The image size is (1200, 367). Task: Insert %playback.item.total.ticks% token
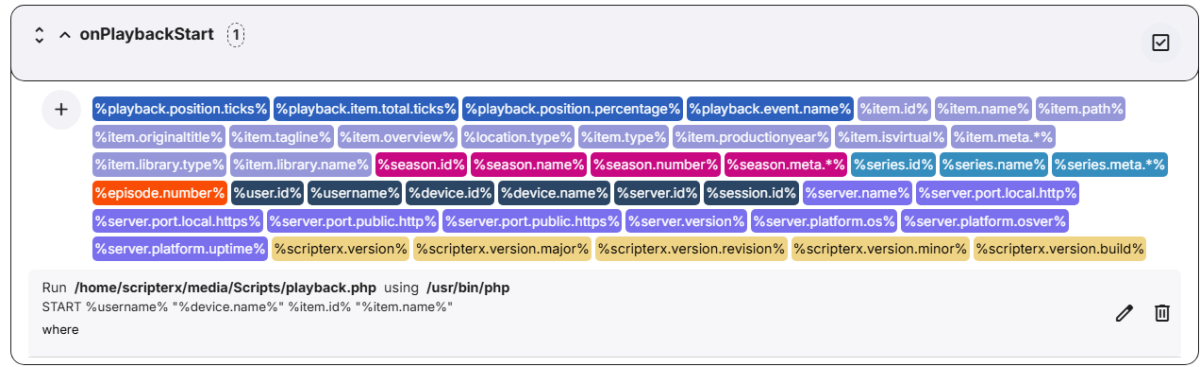tap(366, 108)
